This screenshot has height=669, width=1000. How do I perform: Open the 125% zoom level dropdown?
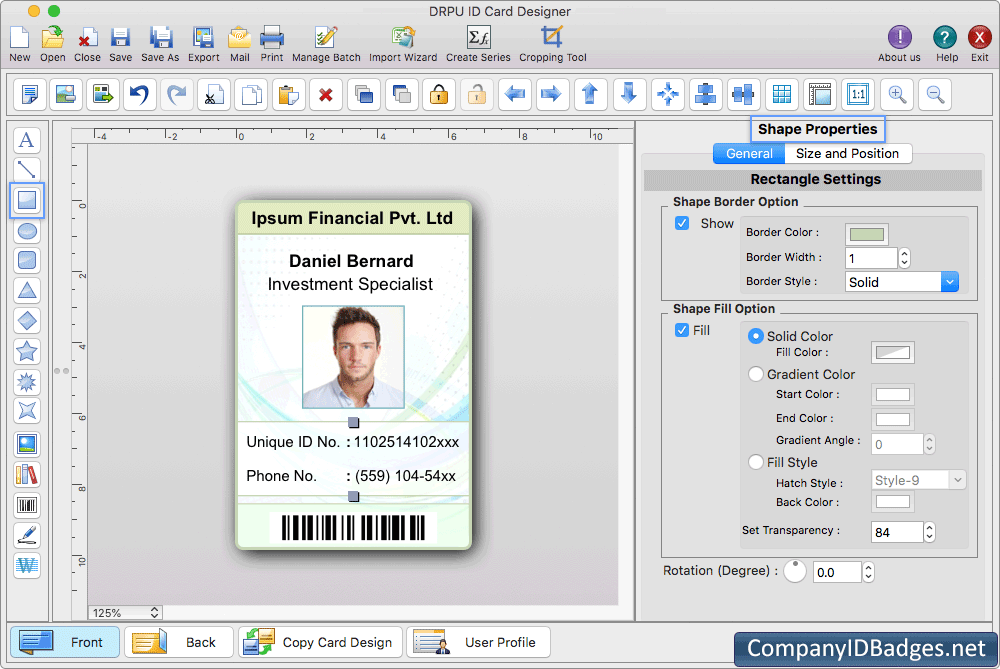(125, 613)
